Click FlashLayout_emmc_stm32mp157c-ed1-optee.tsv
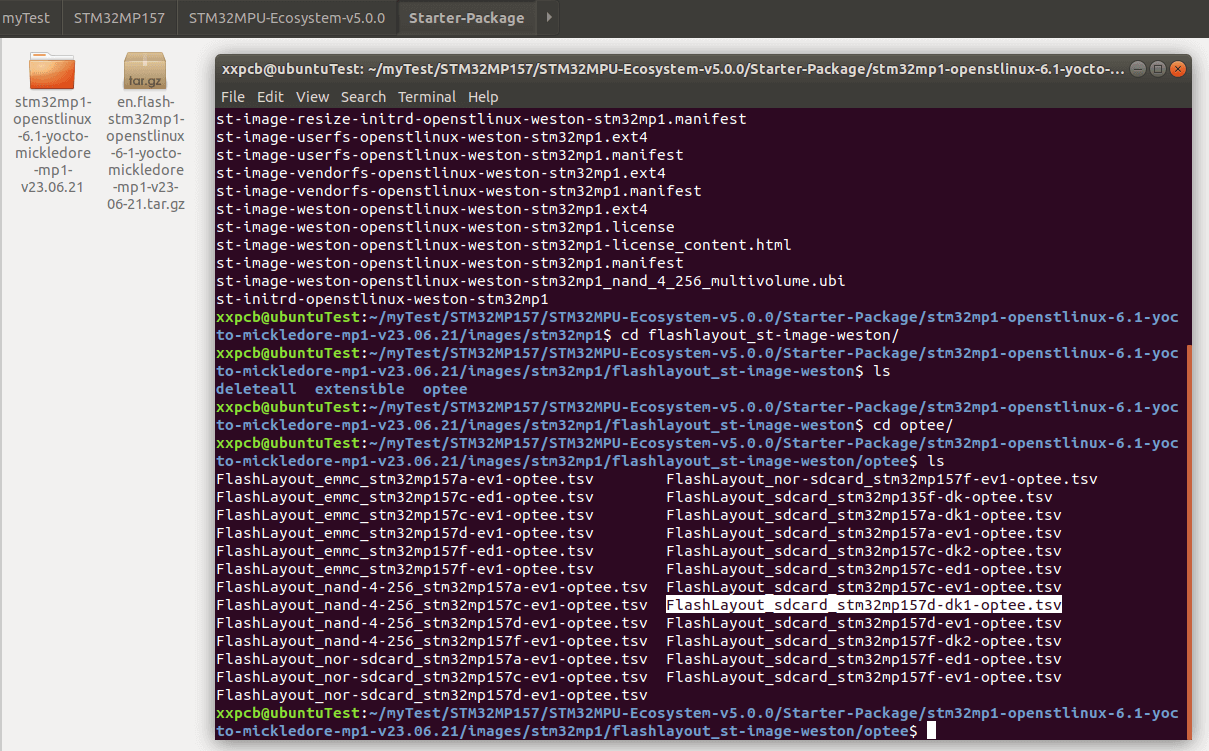Screen dimensions: 1209x751 pos(405,497)
